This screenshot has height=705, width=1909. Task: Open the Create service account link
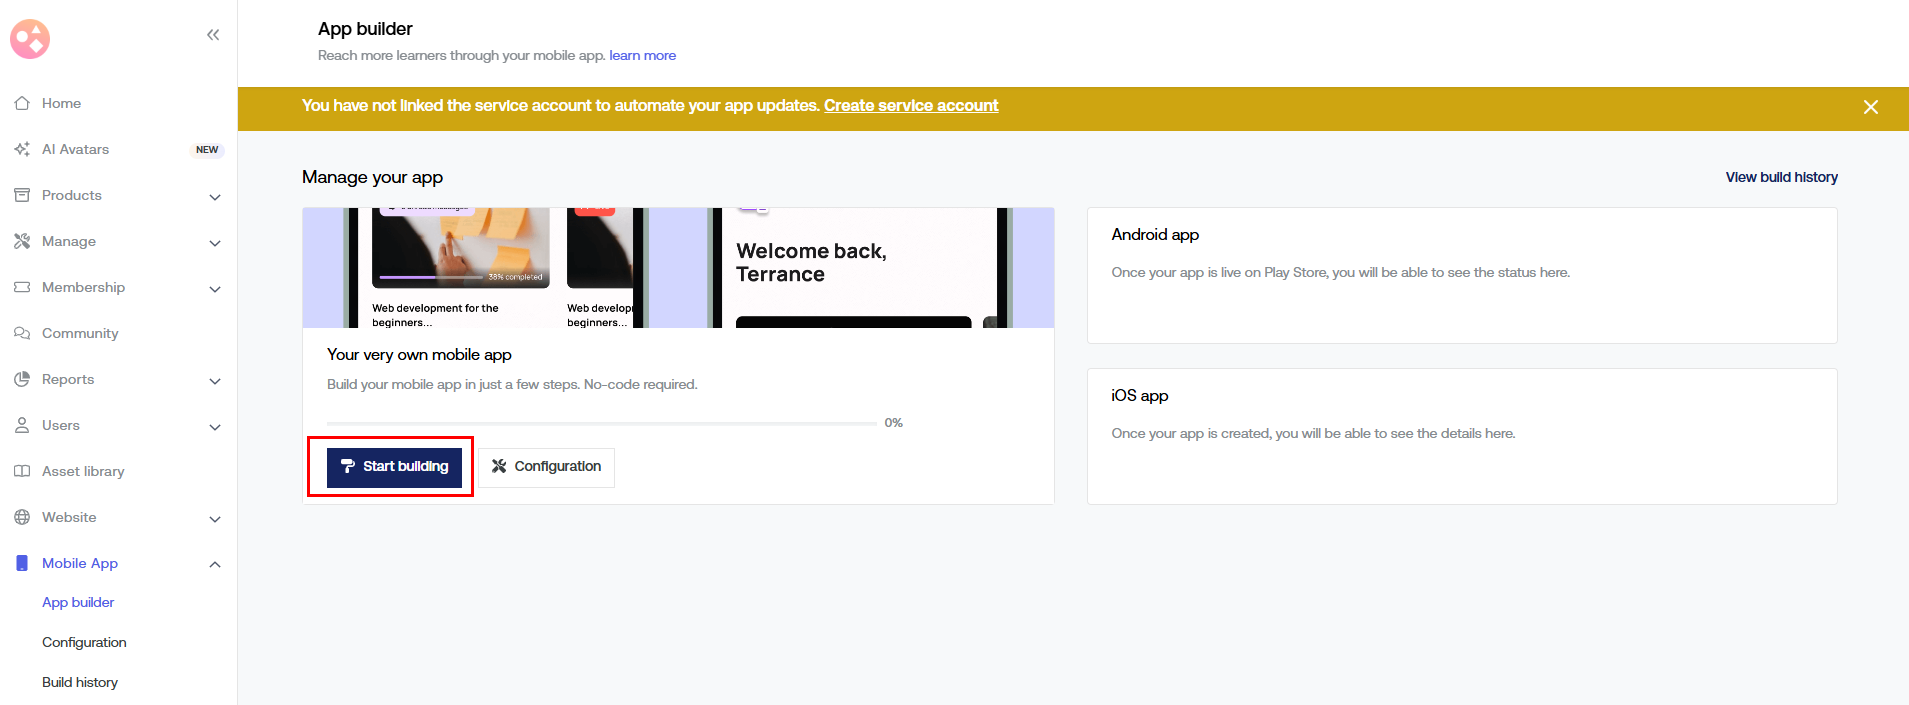click(x=910, y=106)
